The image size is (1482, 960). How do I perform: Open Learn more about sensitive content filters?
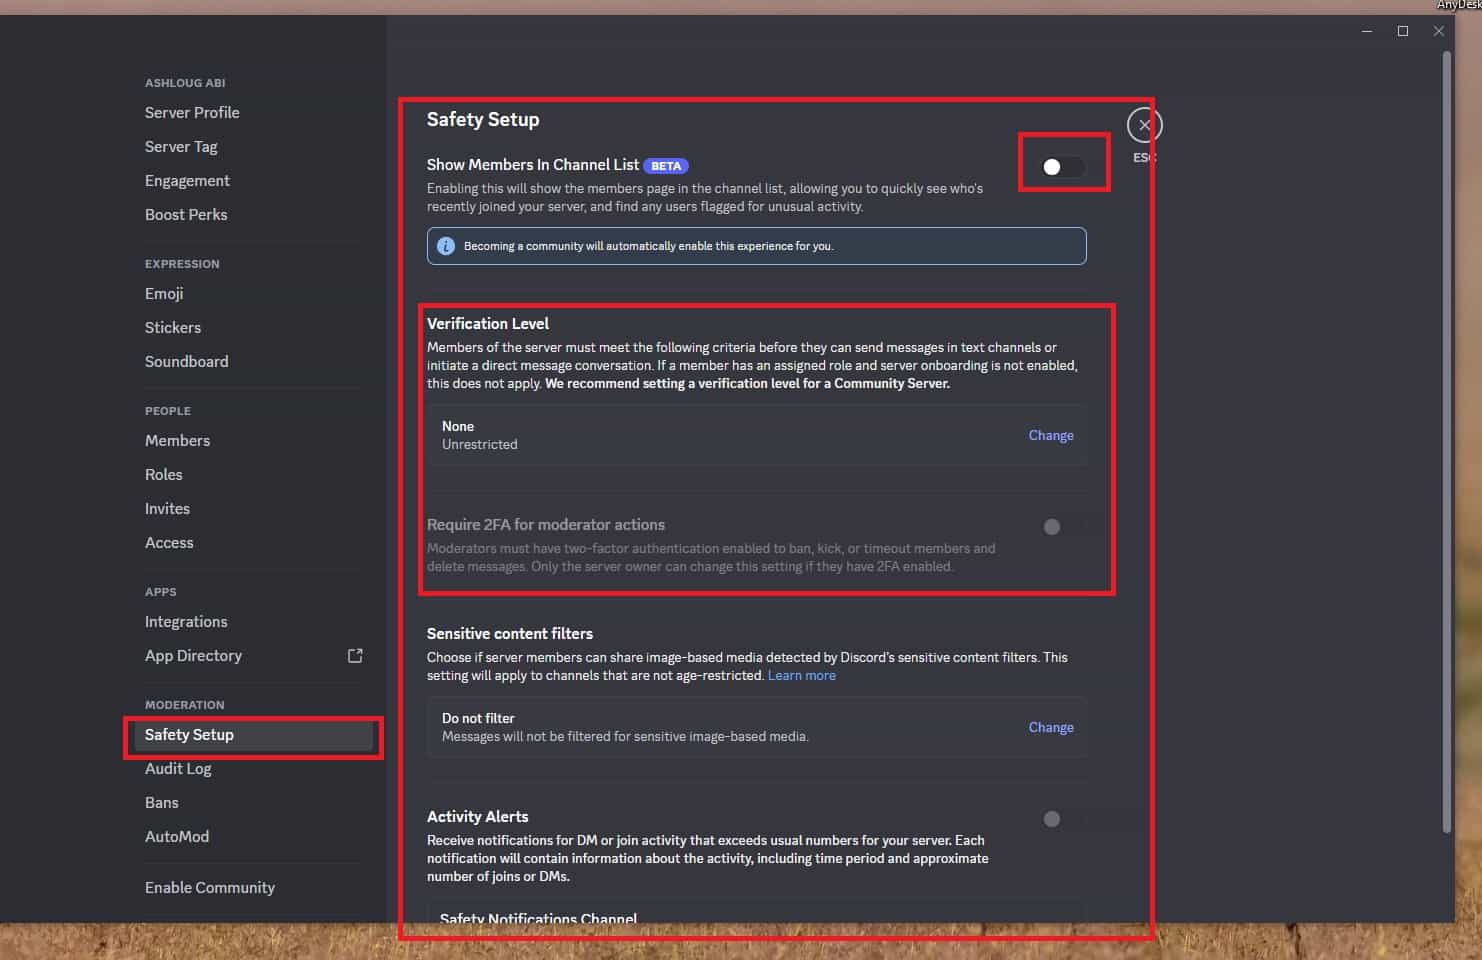tap(801, 675)
